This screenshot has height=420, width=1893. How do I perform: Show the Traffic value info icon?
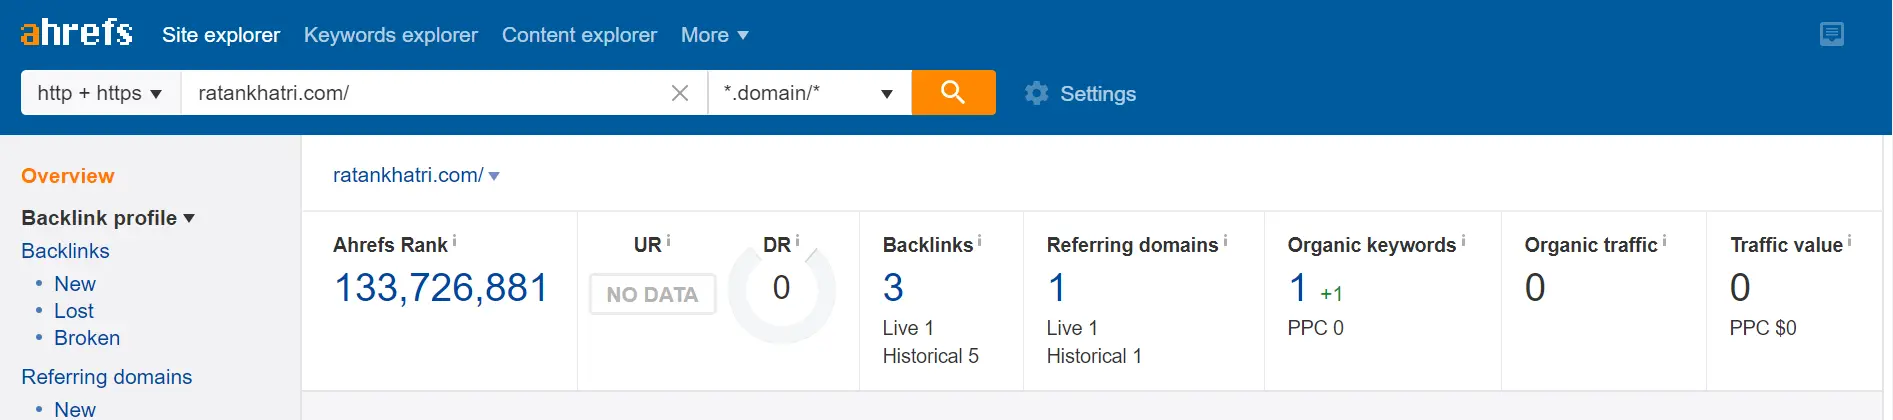click(1849, 241)
